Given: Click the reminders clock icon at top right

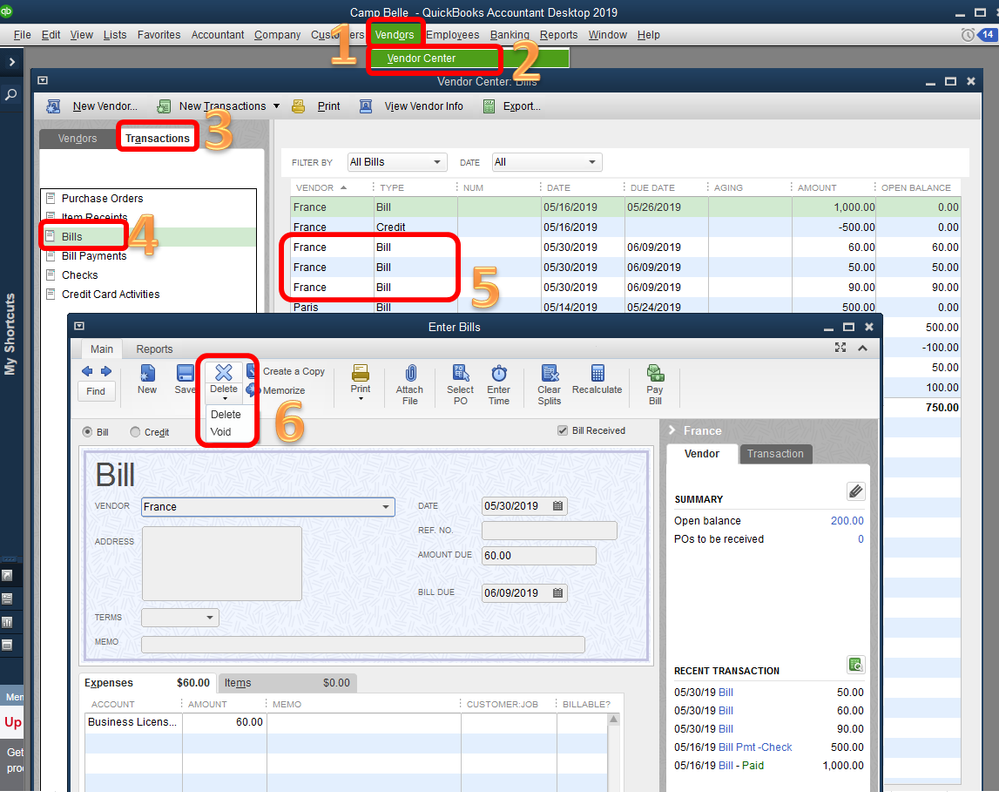Looking at the screenshot, I should pos(968,34).
